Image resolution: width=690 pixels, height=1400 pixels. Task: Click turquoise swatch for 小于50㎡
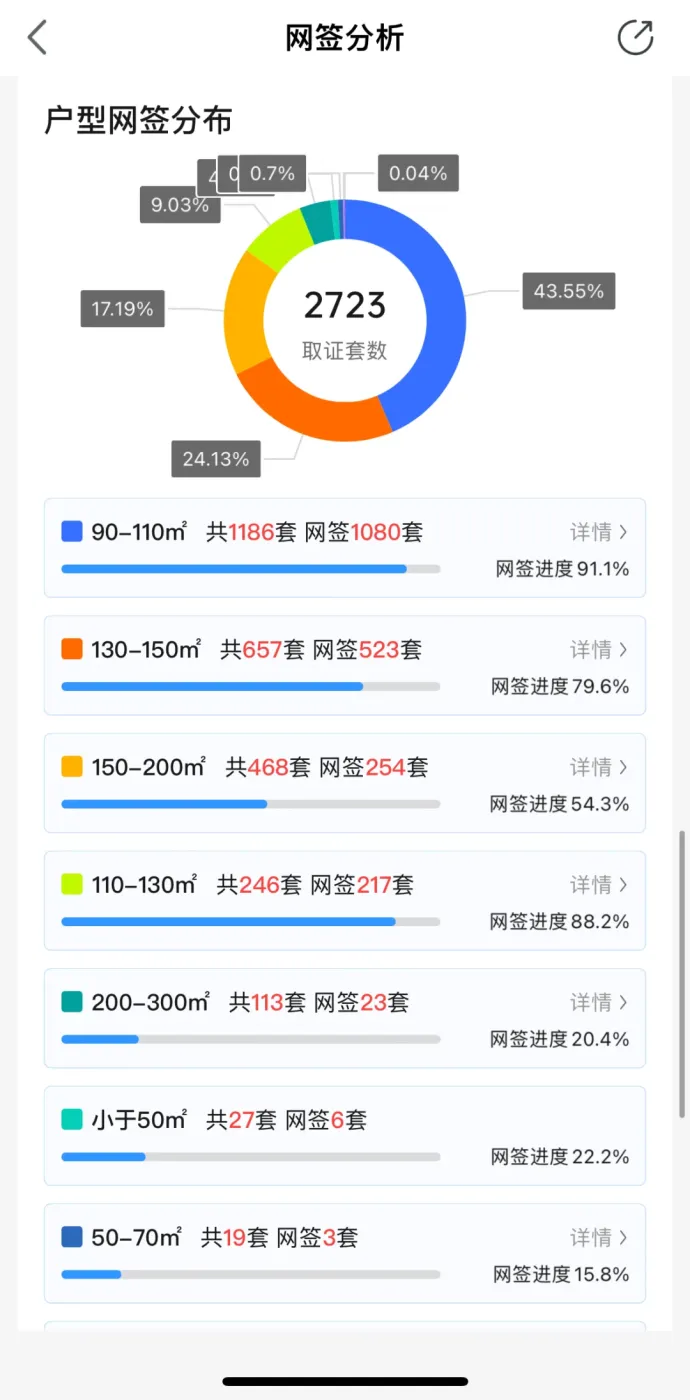[72, 1120]
